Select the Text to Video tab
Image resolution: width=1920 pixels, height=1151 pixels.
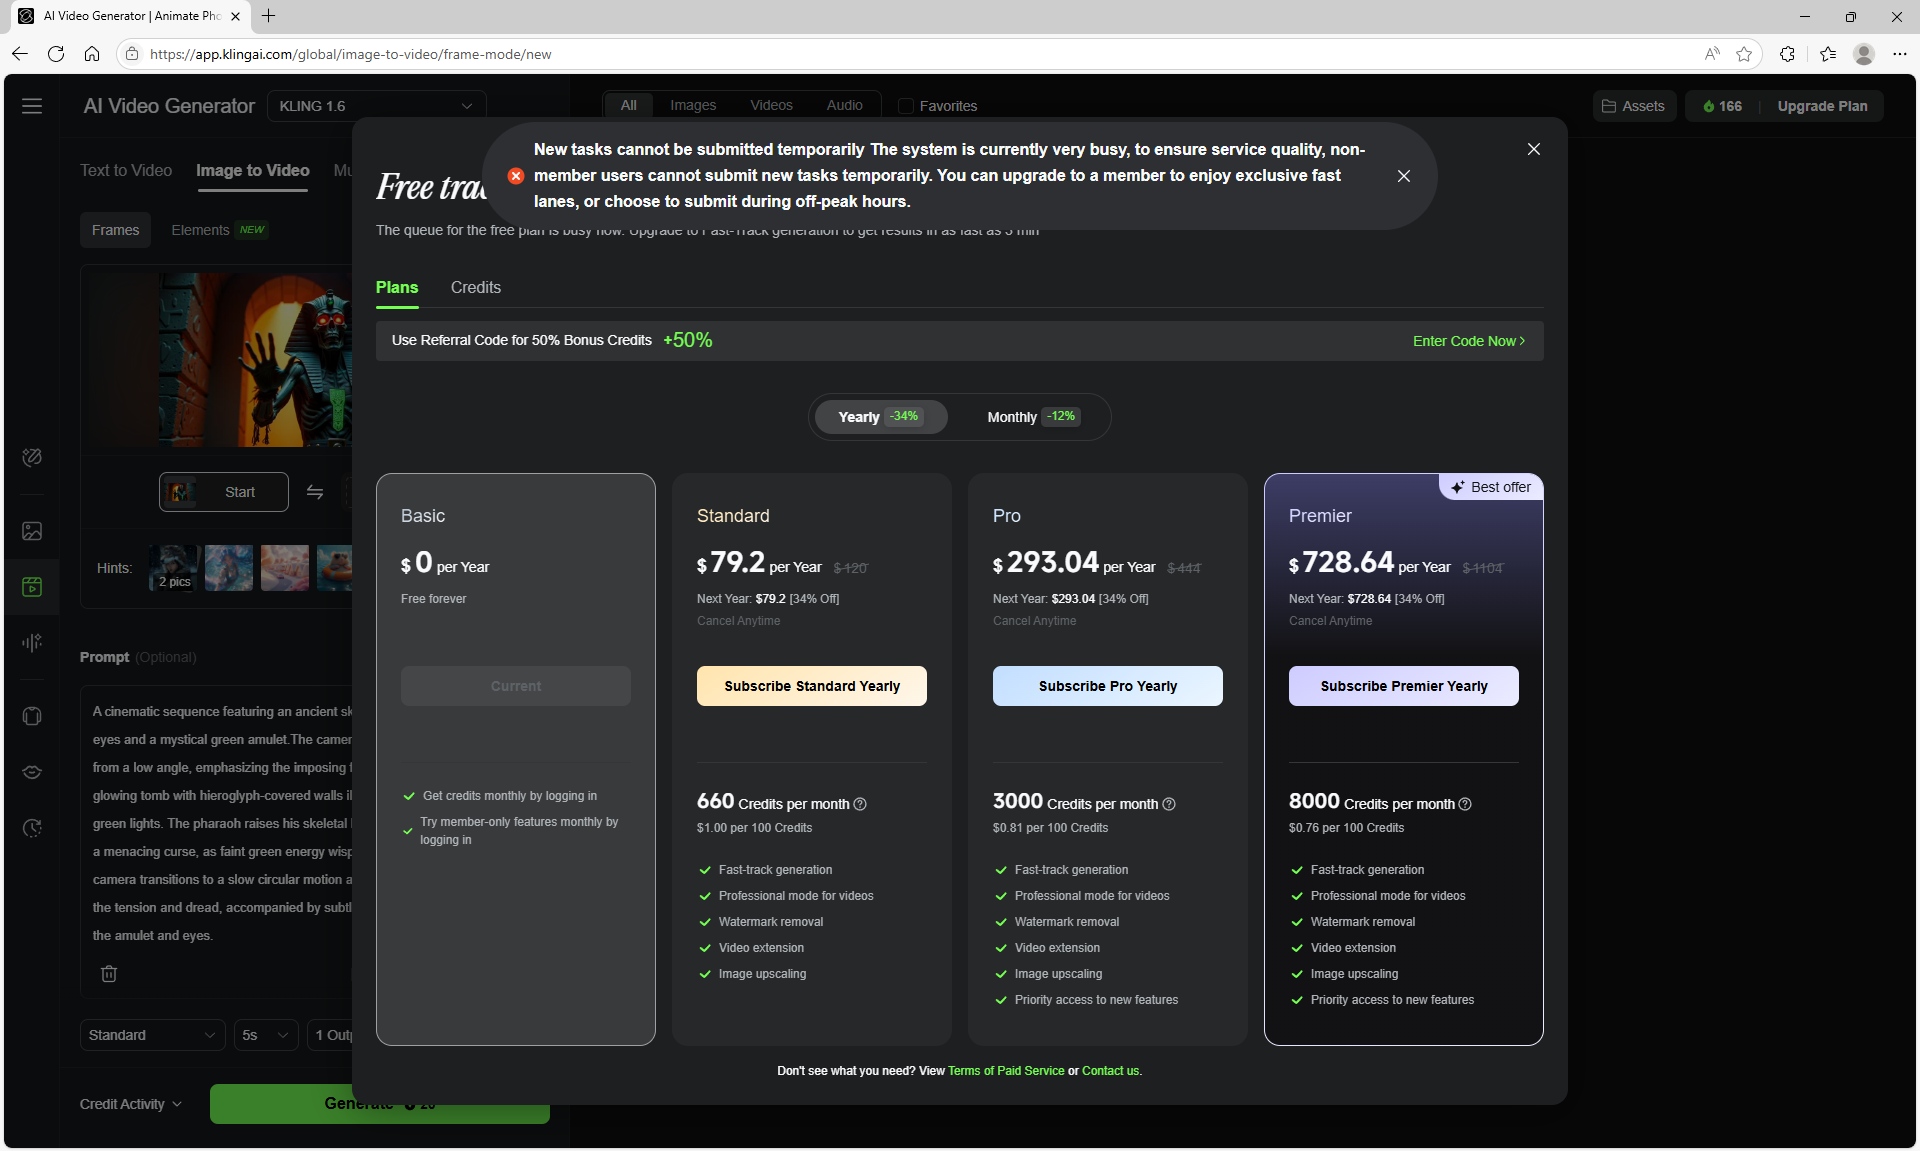tap(126, 170)
